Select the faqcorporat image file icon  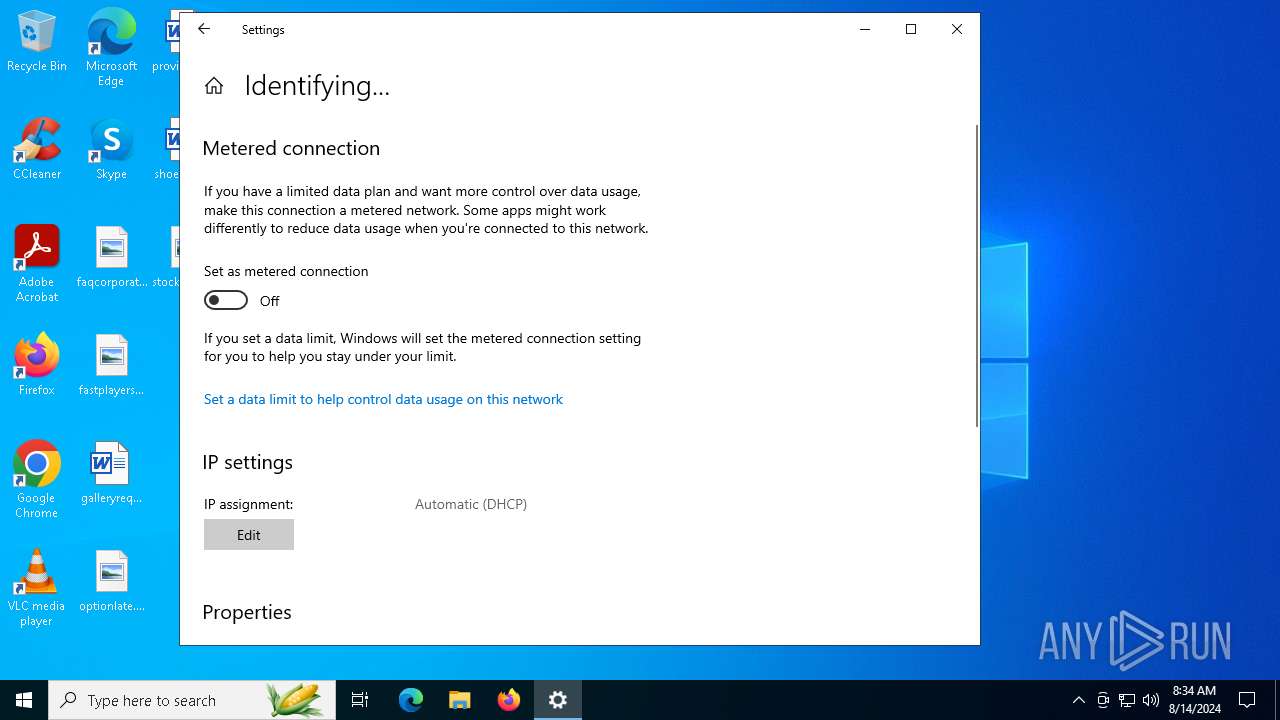112,257
